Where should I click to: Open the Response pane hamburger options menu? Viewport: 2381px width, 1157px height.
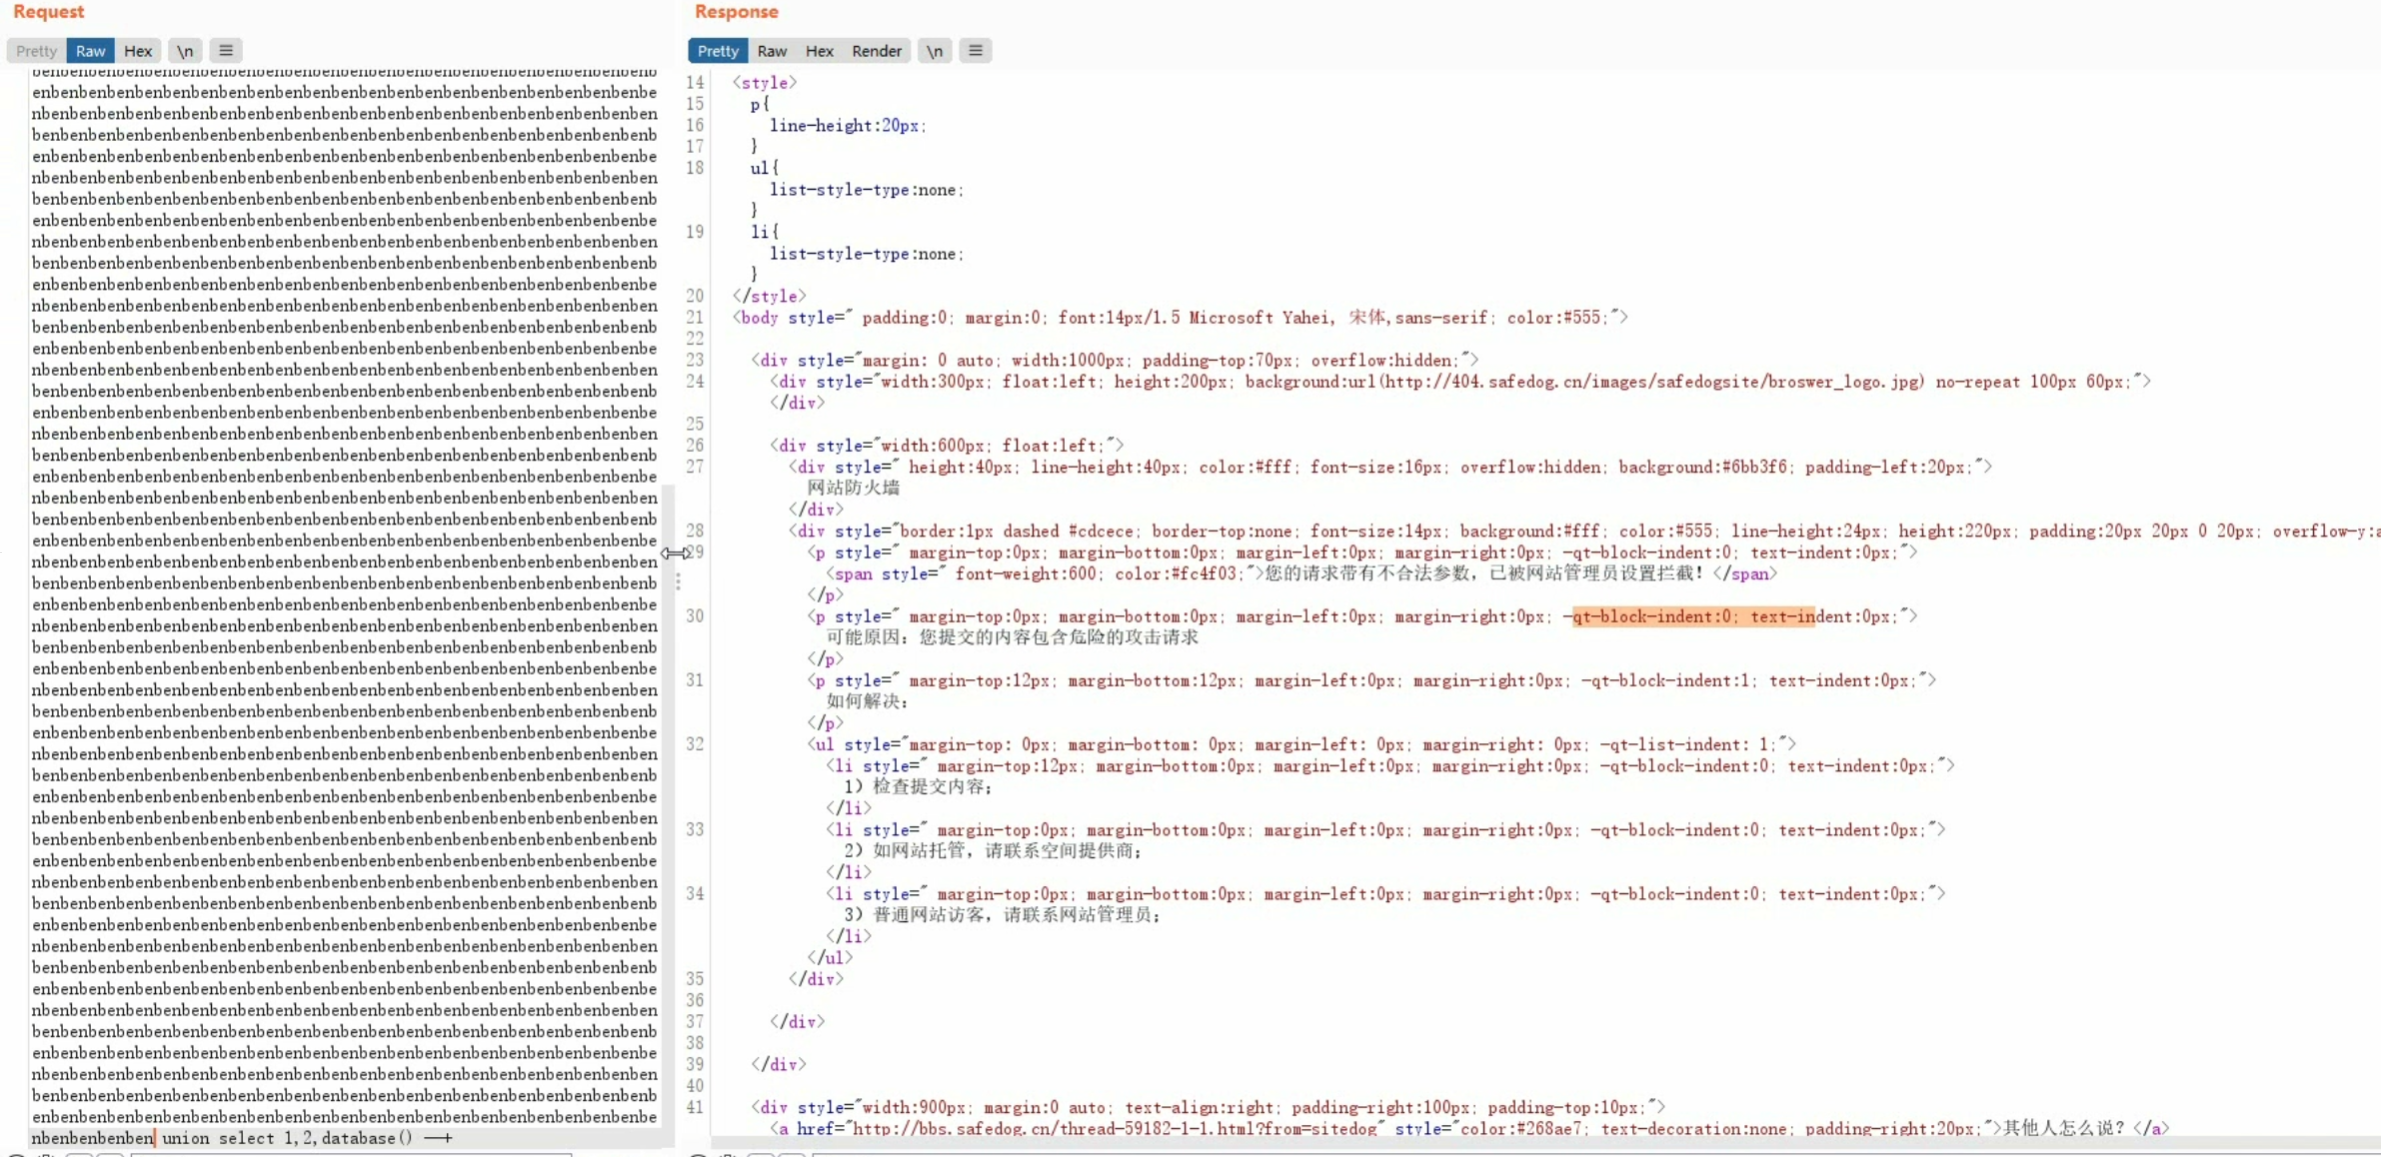[975, 51]
